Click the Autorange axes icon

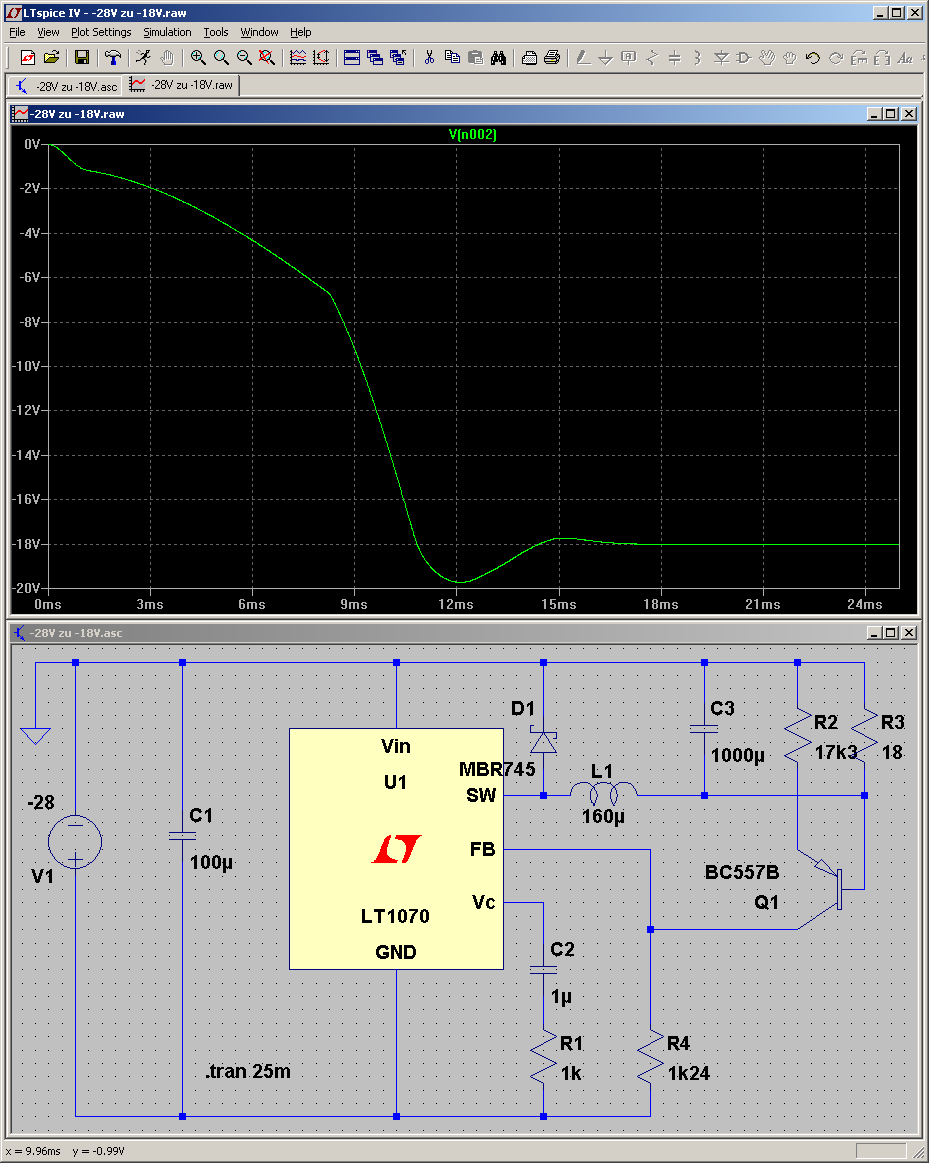321,57
